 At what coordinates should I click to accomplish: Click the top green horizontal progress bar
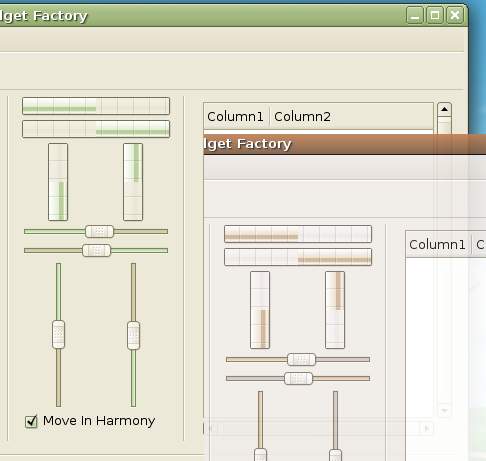(x=96, y=106)
